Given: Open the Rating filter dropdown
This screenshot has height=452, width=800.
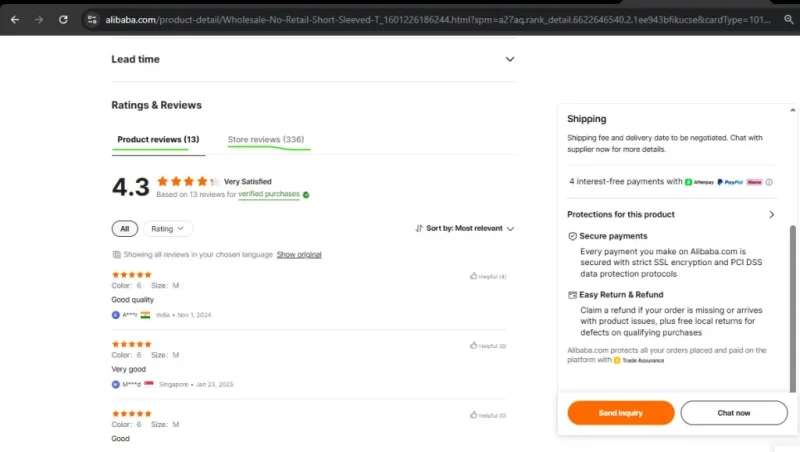Looking at the screenshot, I should coord(167,229).
